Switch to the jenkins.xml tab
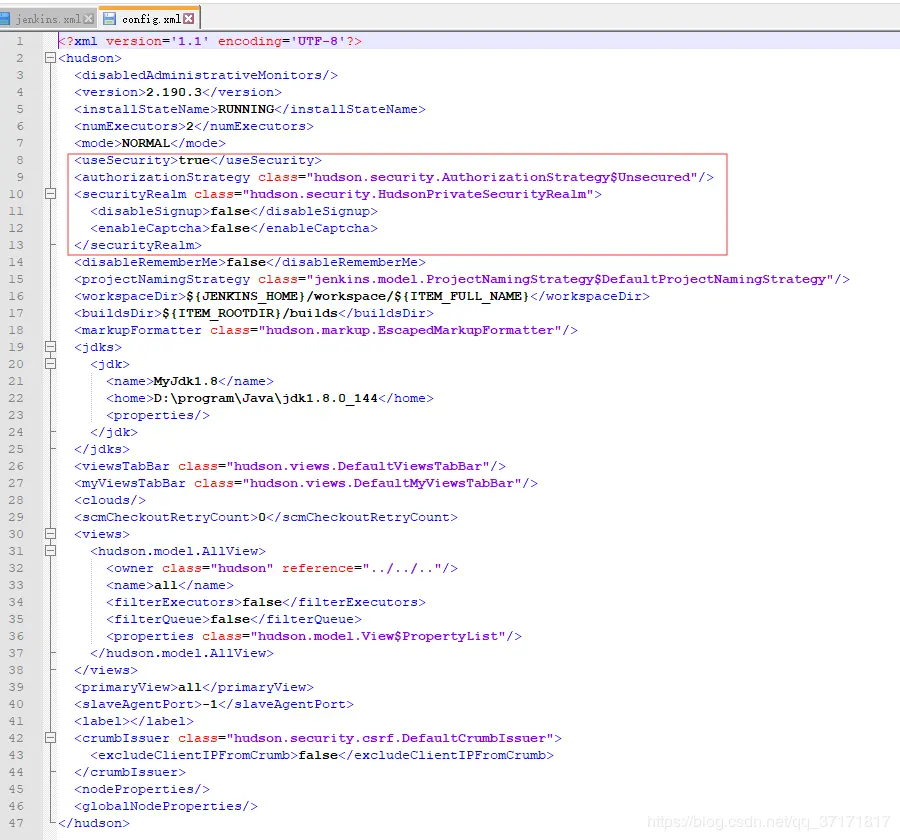The image size is (900, 840). pos(47,19)
